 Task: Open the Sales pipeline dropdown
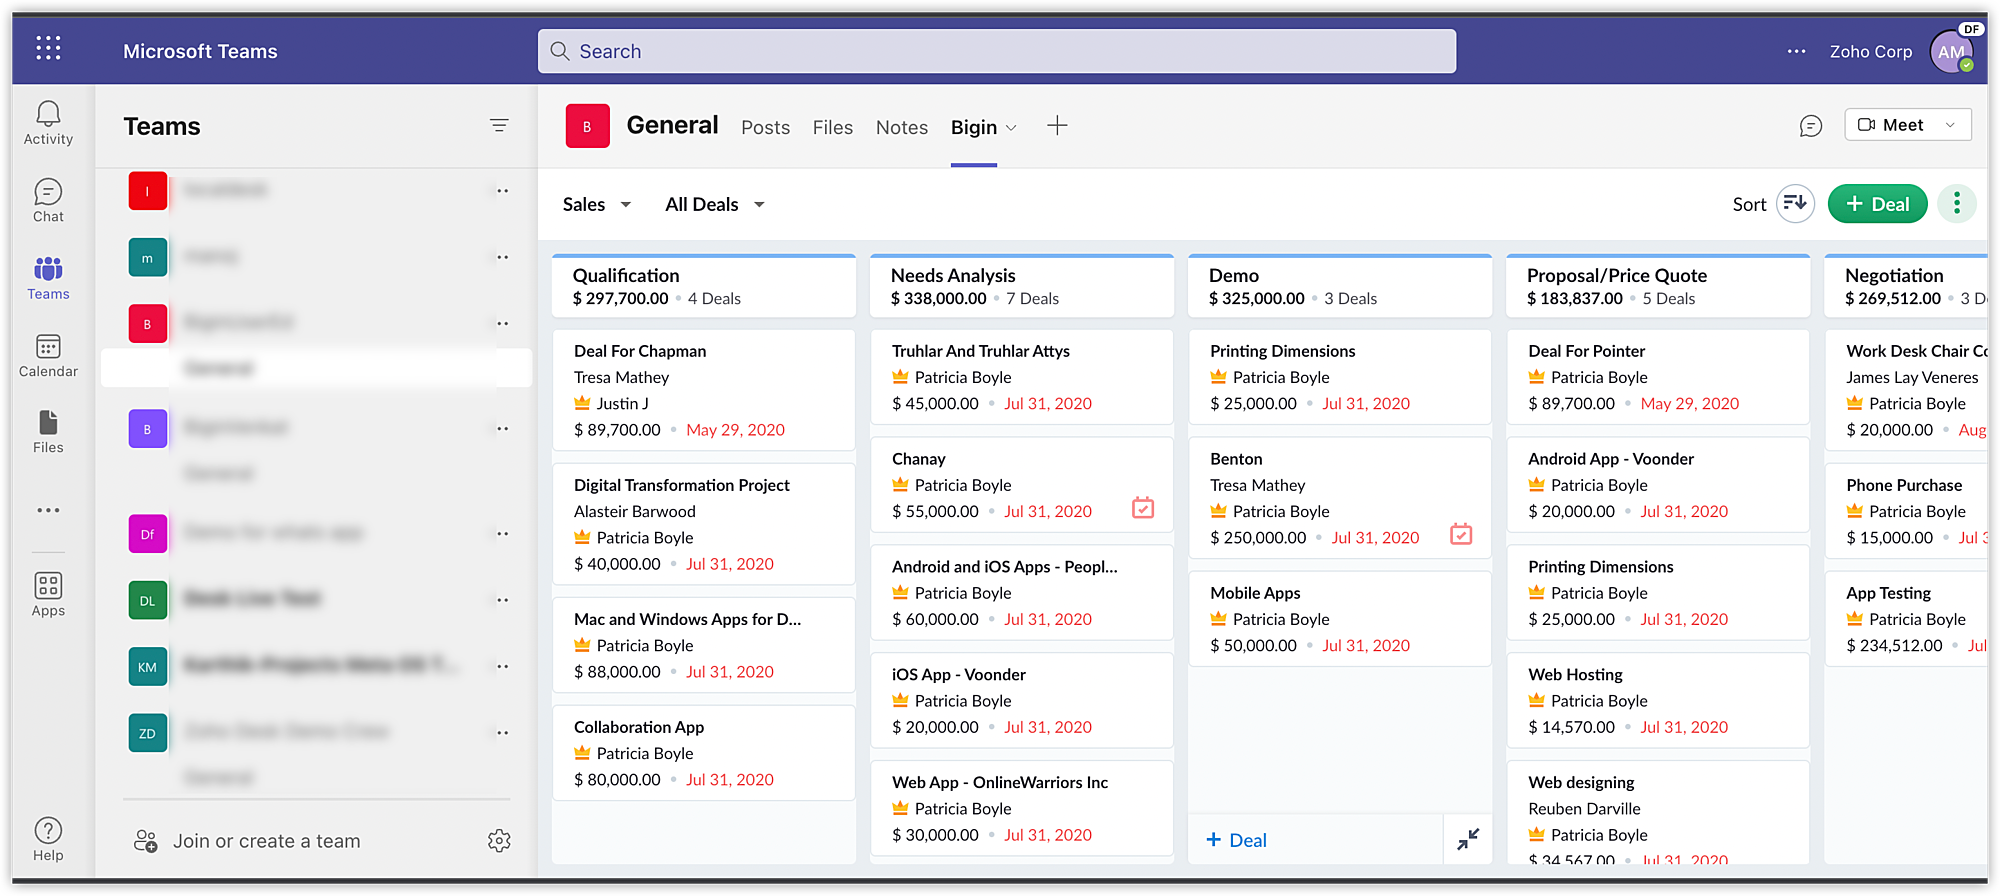[x=597, y=204]
